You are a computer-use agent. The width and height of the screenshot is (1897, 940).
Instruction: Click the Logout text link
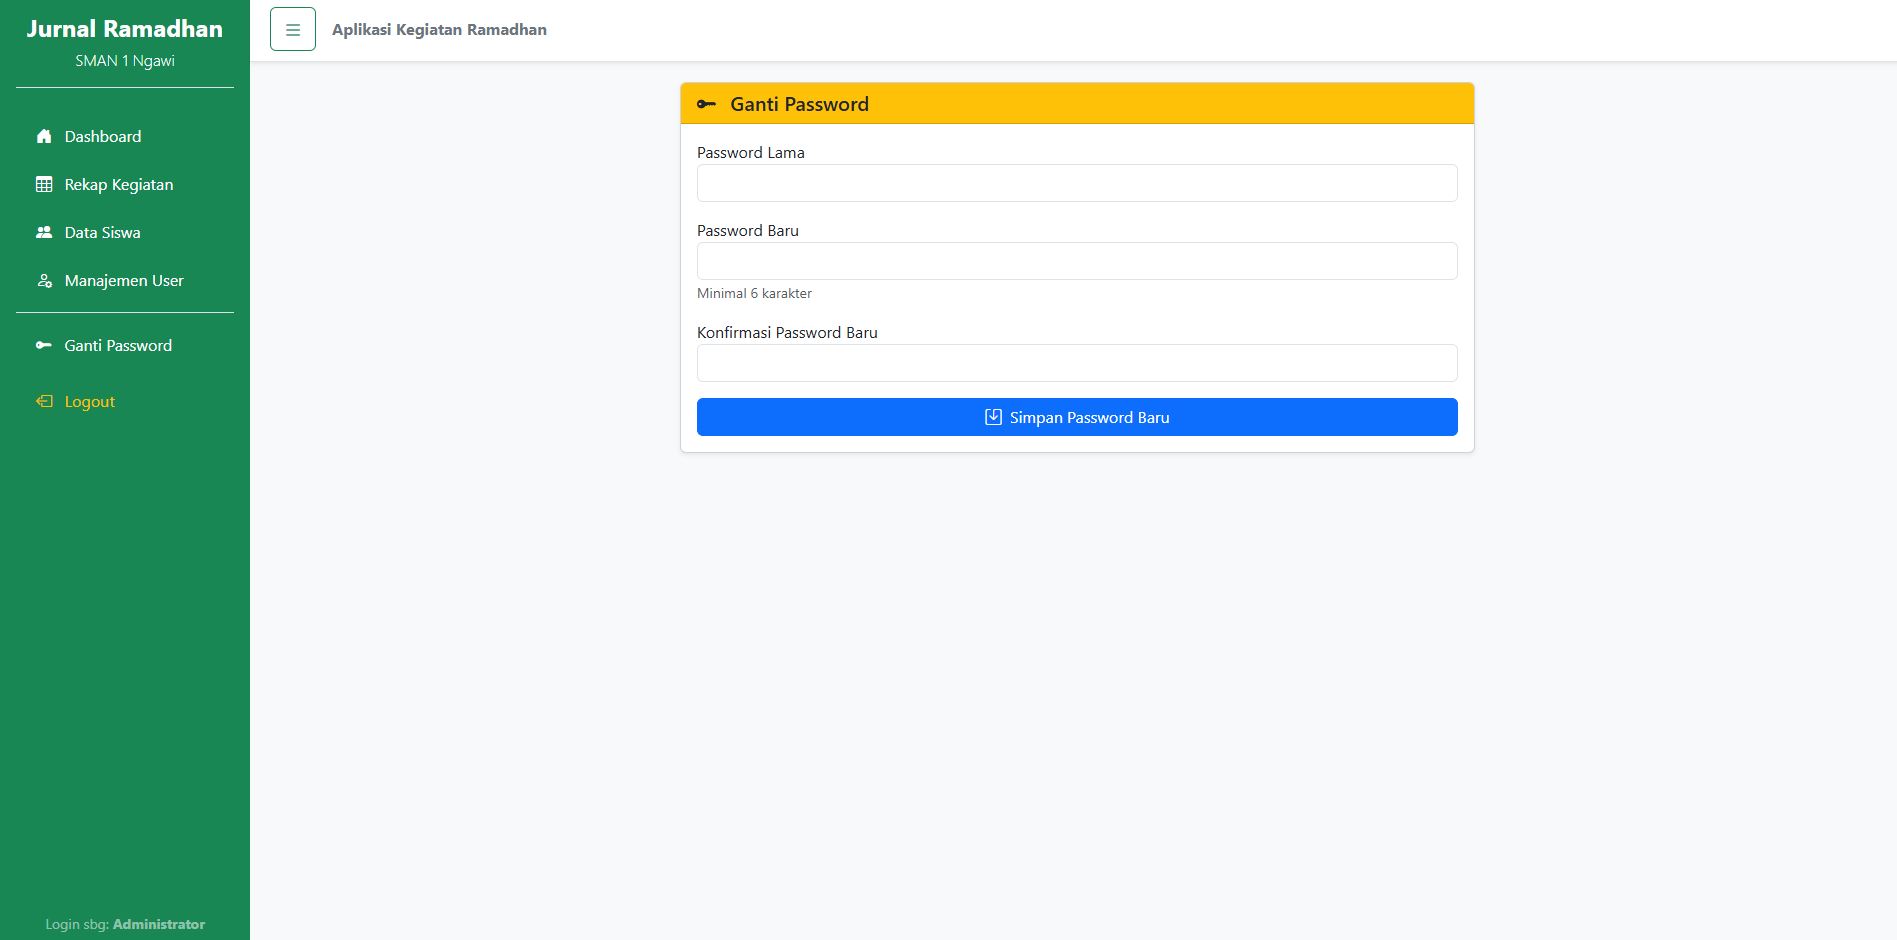90,401
